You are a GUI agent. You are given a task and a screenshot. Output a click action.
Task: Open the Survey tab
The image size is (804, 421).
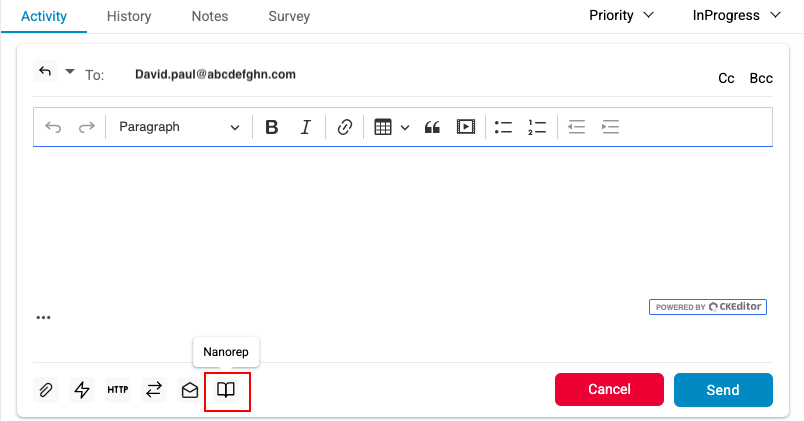(x=289, y=16)
